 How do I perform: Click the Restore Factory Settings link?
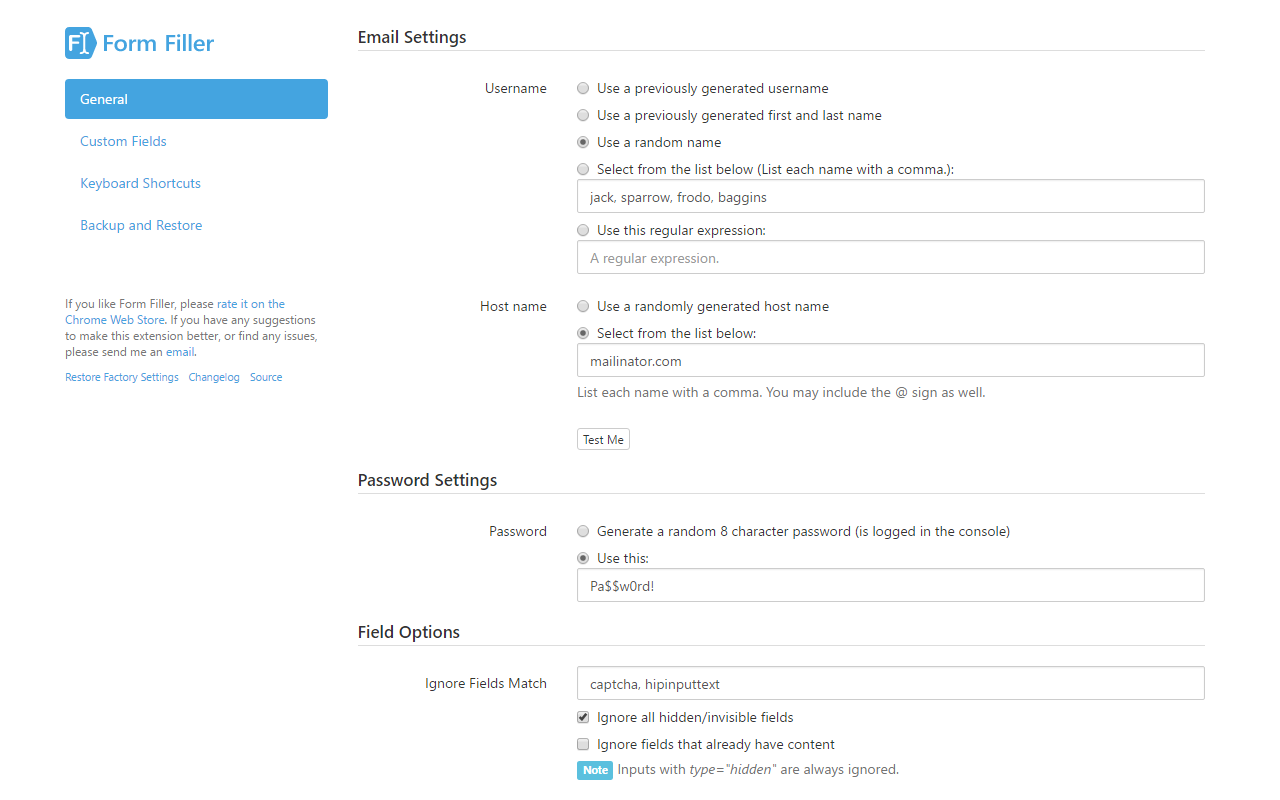click(x=122, y=377)
